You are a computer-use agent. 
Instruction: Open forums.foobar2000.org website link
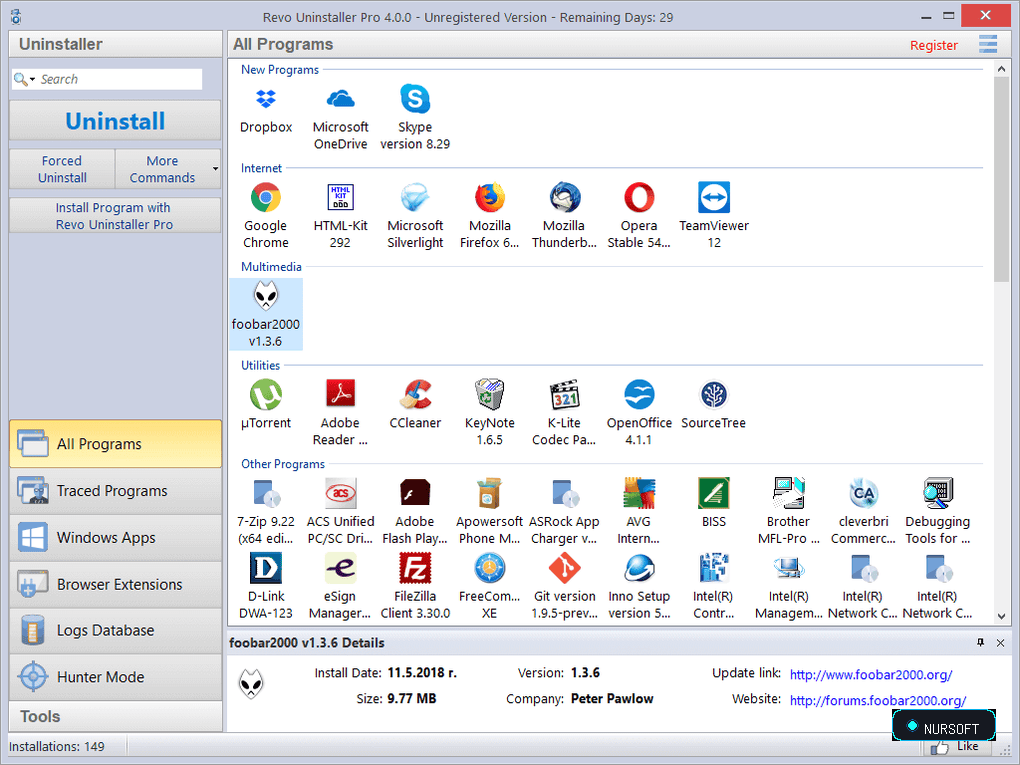(878, 701)
